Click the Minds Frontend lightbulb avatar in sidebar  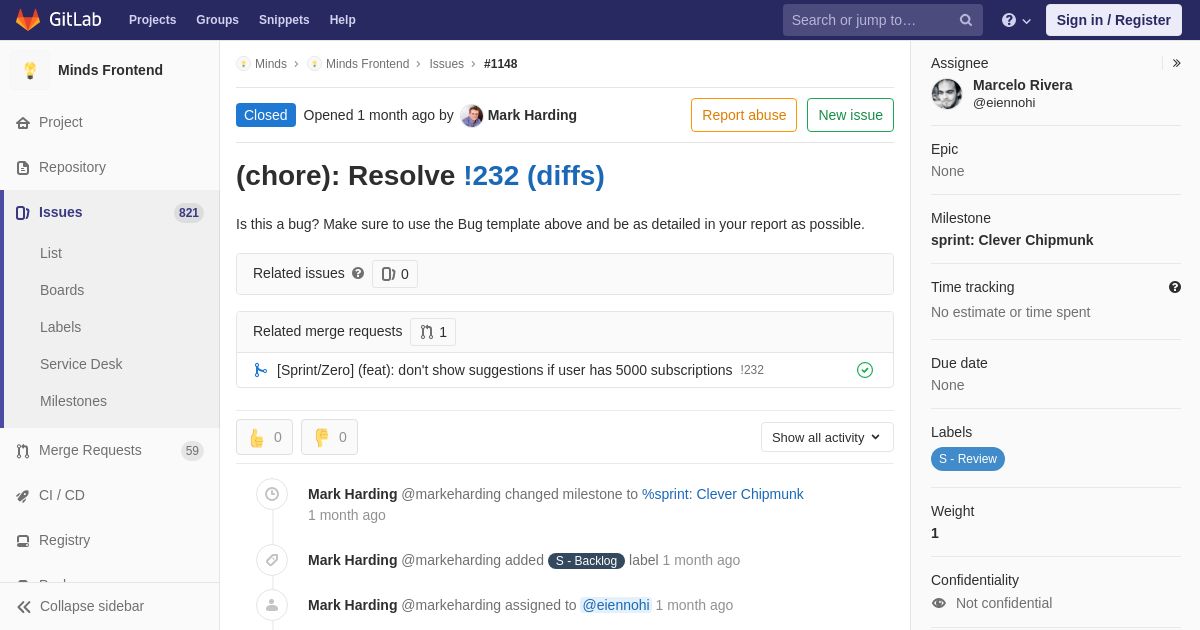tap(30, 70)
